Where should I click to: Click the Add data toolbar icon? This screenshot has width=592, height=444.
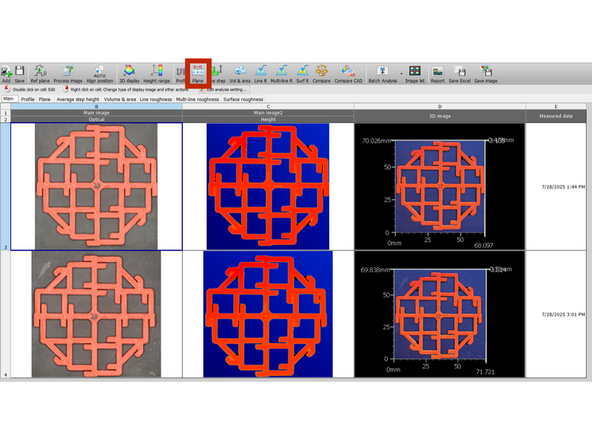(x=6, y=74)
